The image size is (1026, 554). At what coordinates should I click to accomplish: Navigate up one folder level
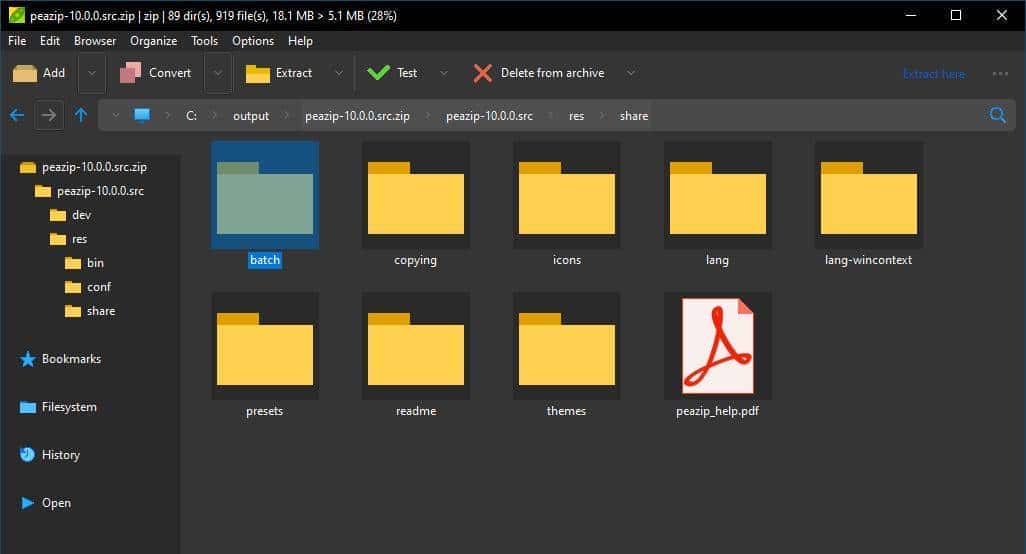point(81,115)
